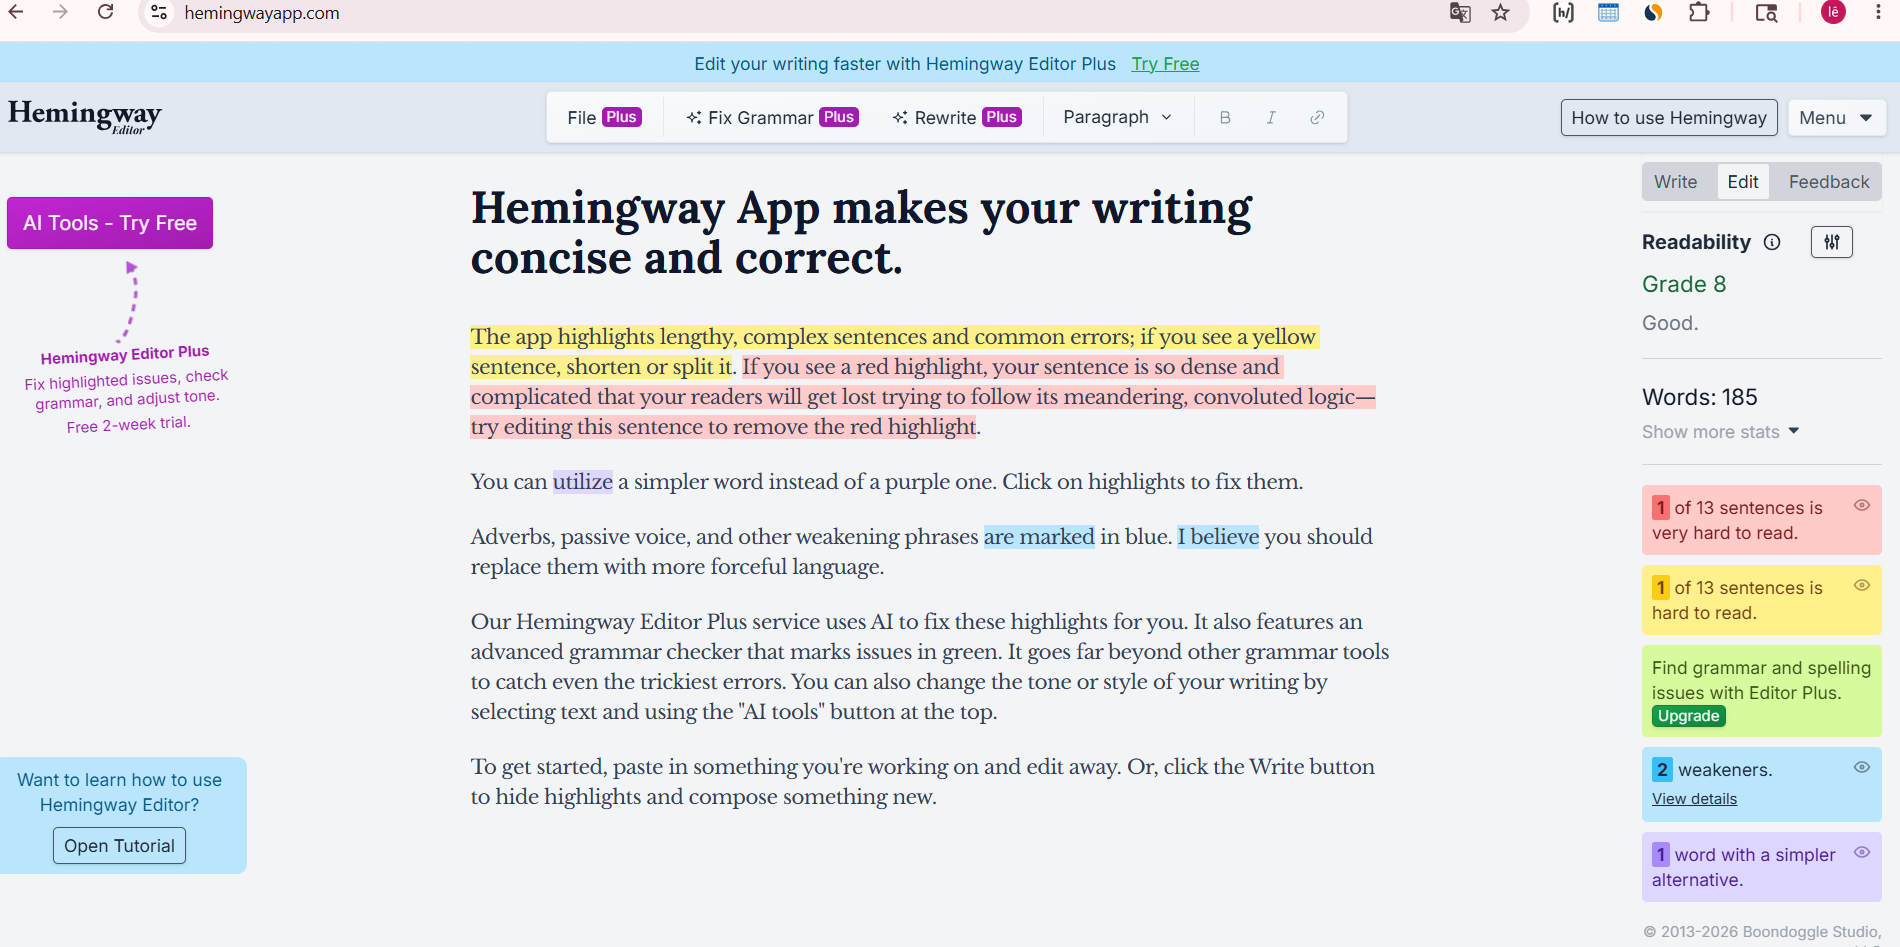Reload the page with the refresh icon

[x=105, y=12]
